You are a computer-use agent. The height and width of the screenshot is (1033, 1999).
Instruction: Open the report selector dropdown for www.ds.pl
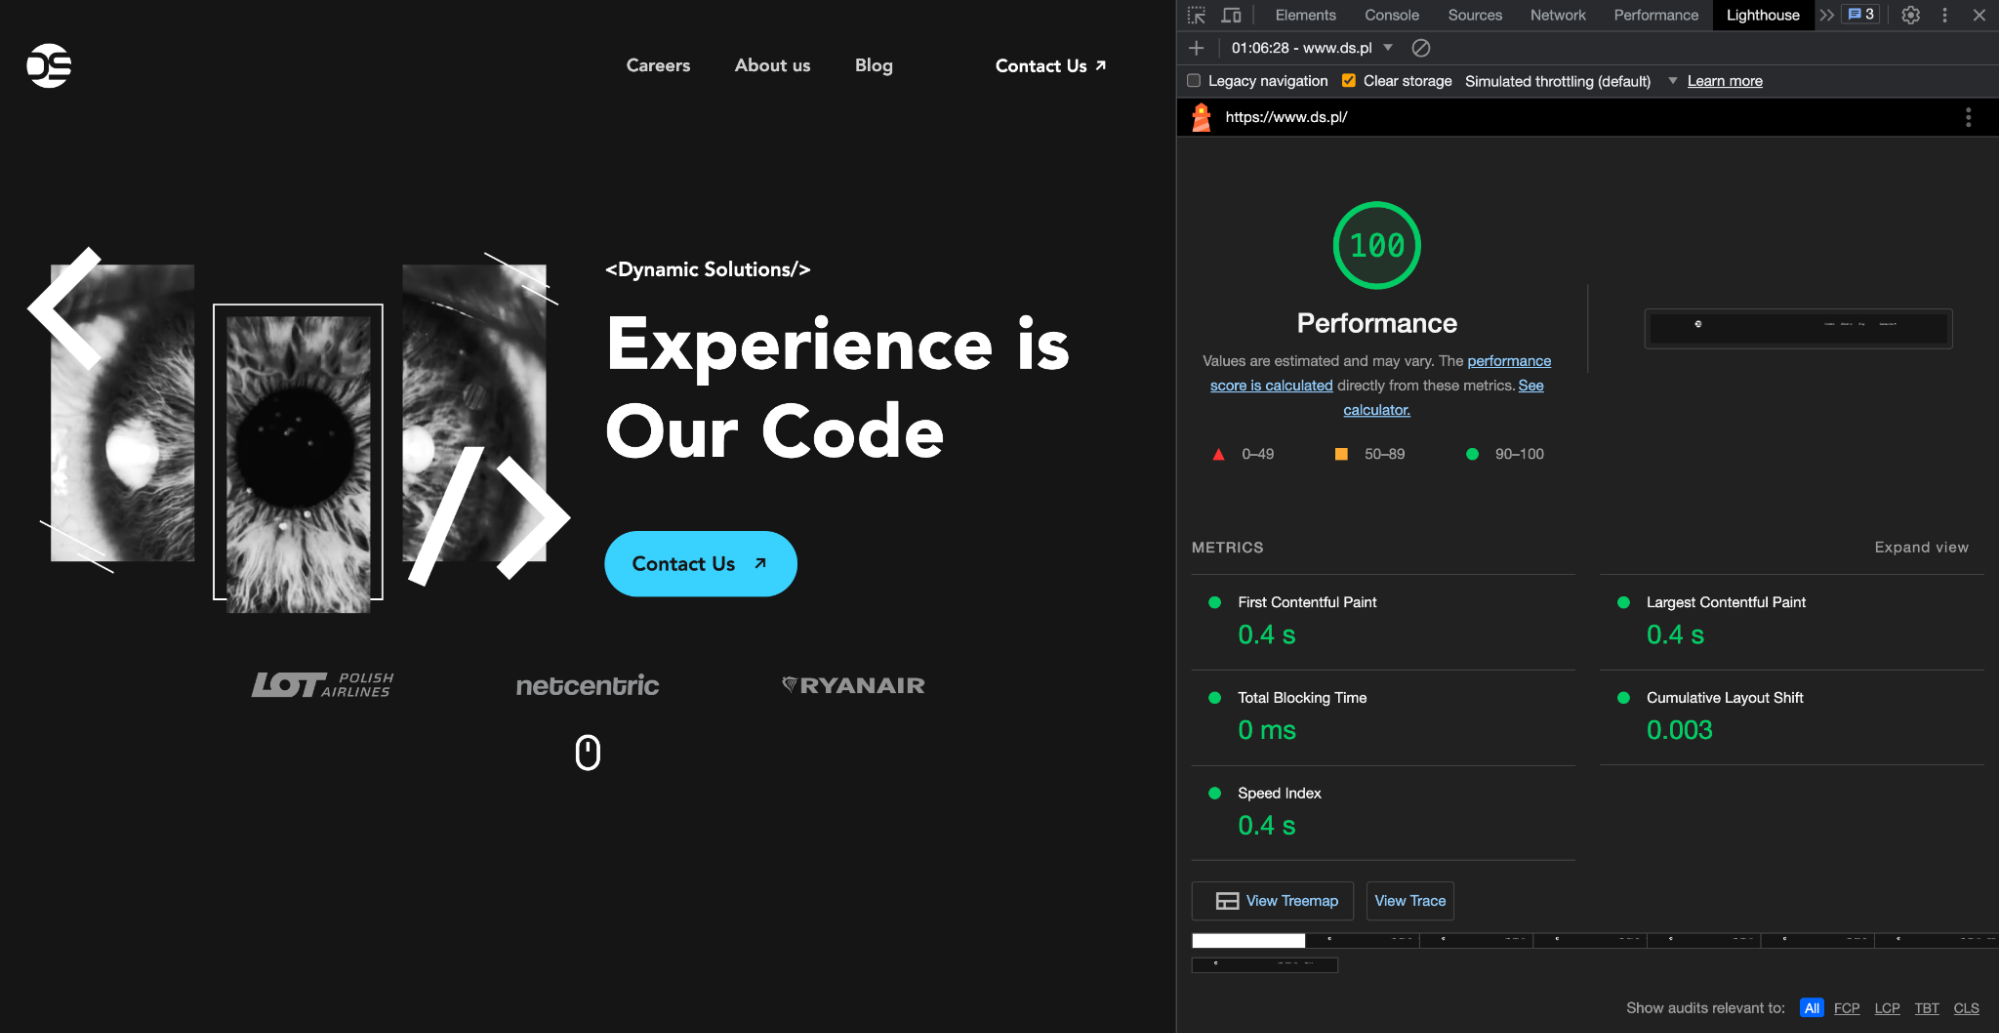click(1388, 48)
